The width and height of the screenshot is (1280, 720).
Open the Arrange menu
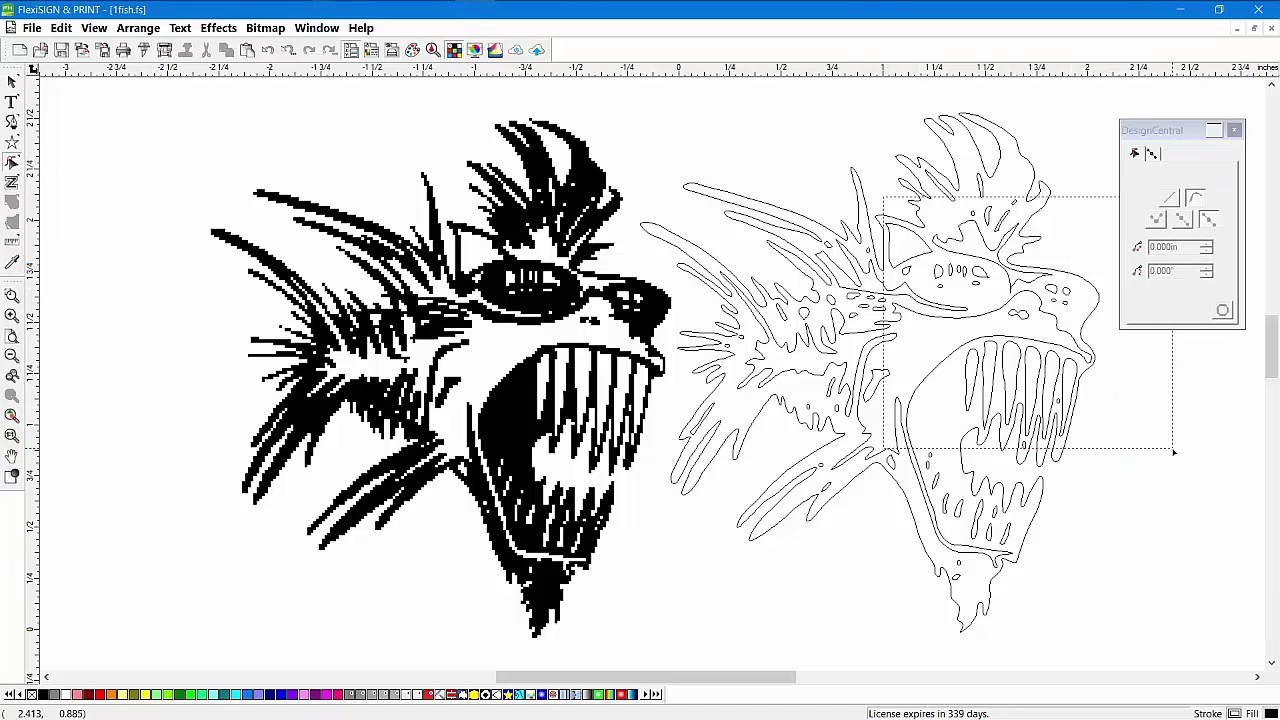[138, 28]
